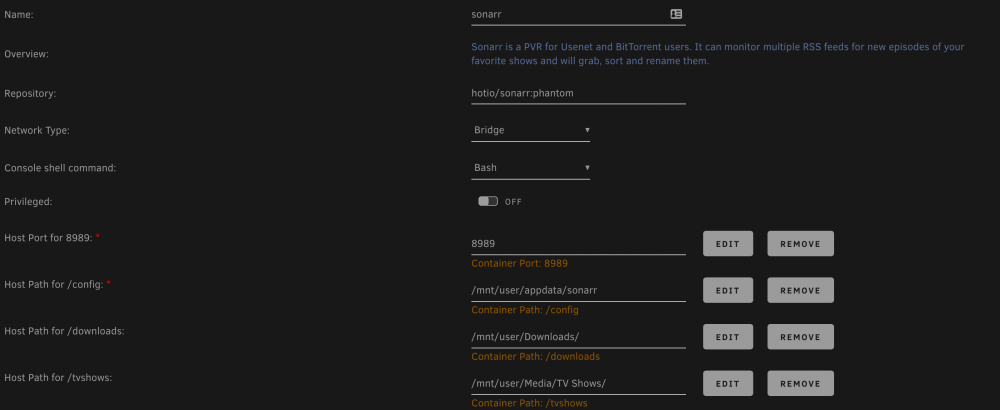The image size is (1000, 410).
Task: Click the 'Host Port for 8989:' label
Action: (48, 238)
